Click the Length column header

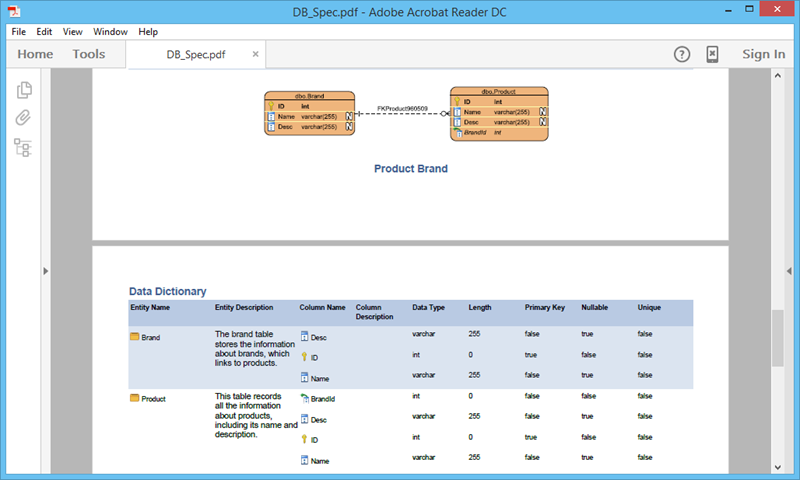click(480, 308)
